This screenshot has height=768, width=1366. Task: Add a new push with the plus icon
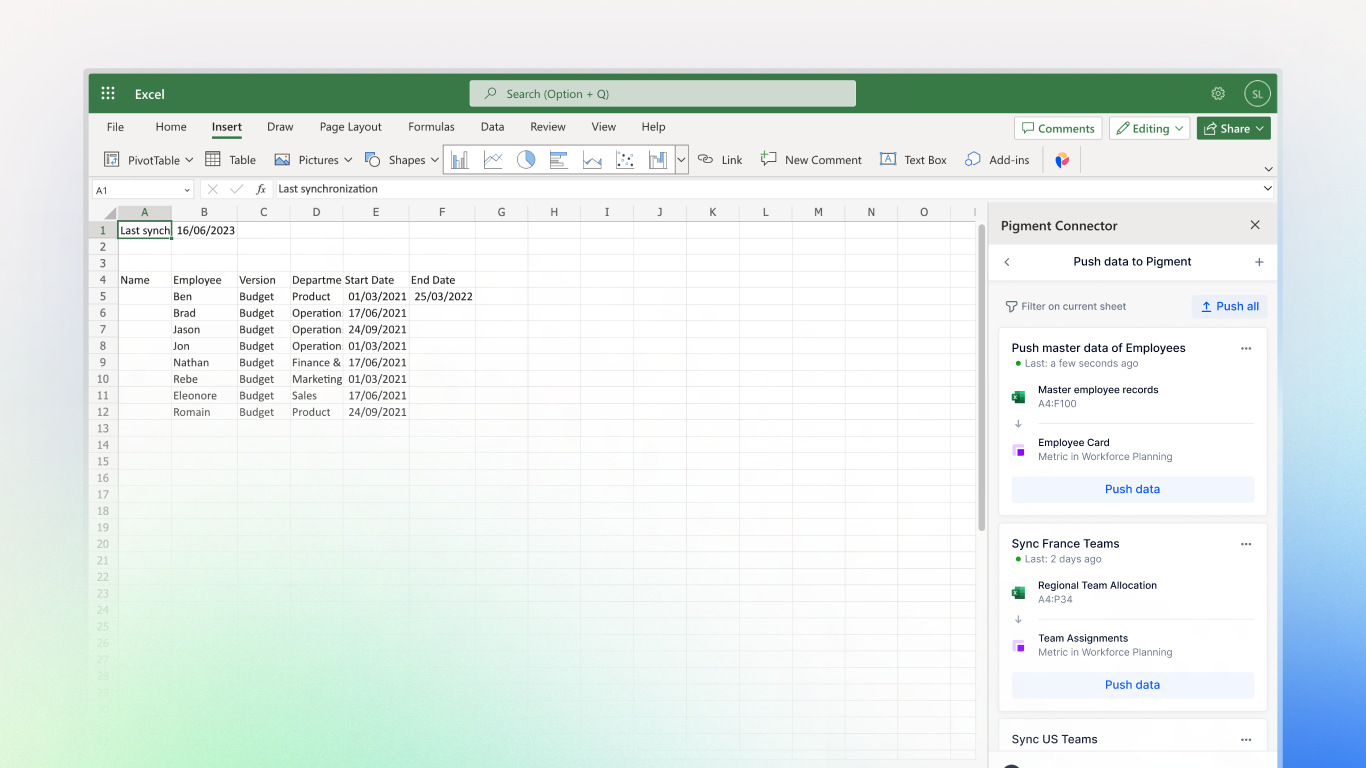pyautogui.click(x=1259, y=262)
